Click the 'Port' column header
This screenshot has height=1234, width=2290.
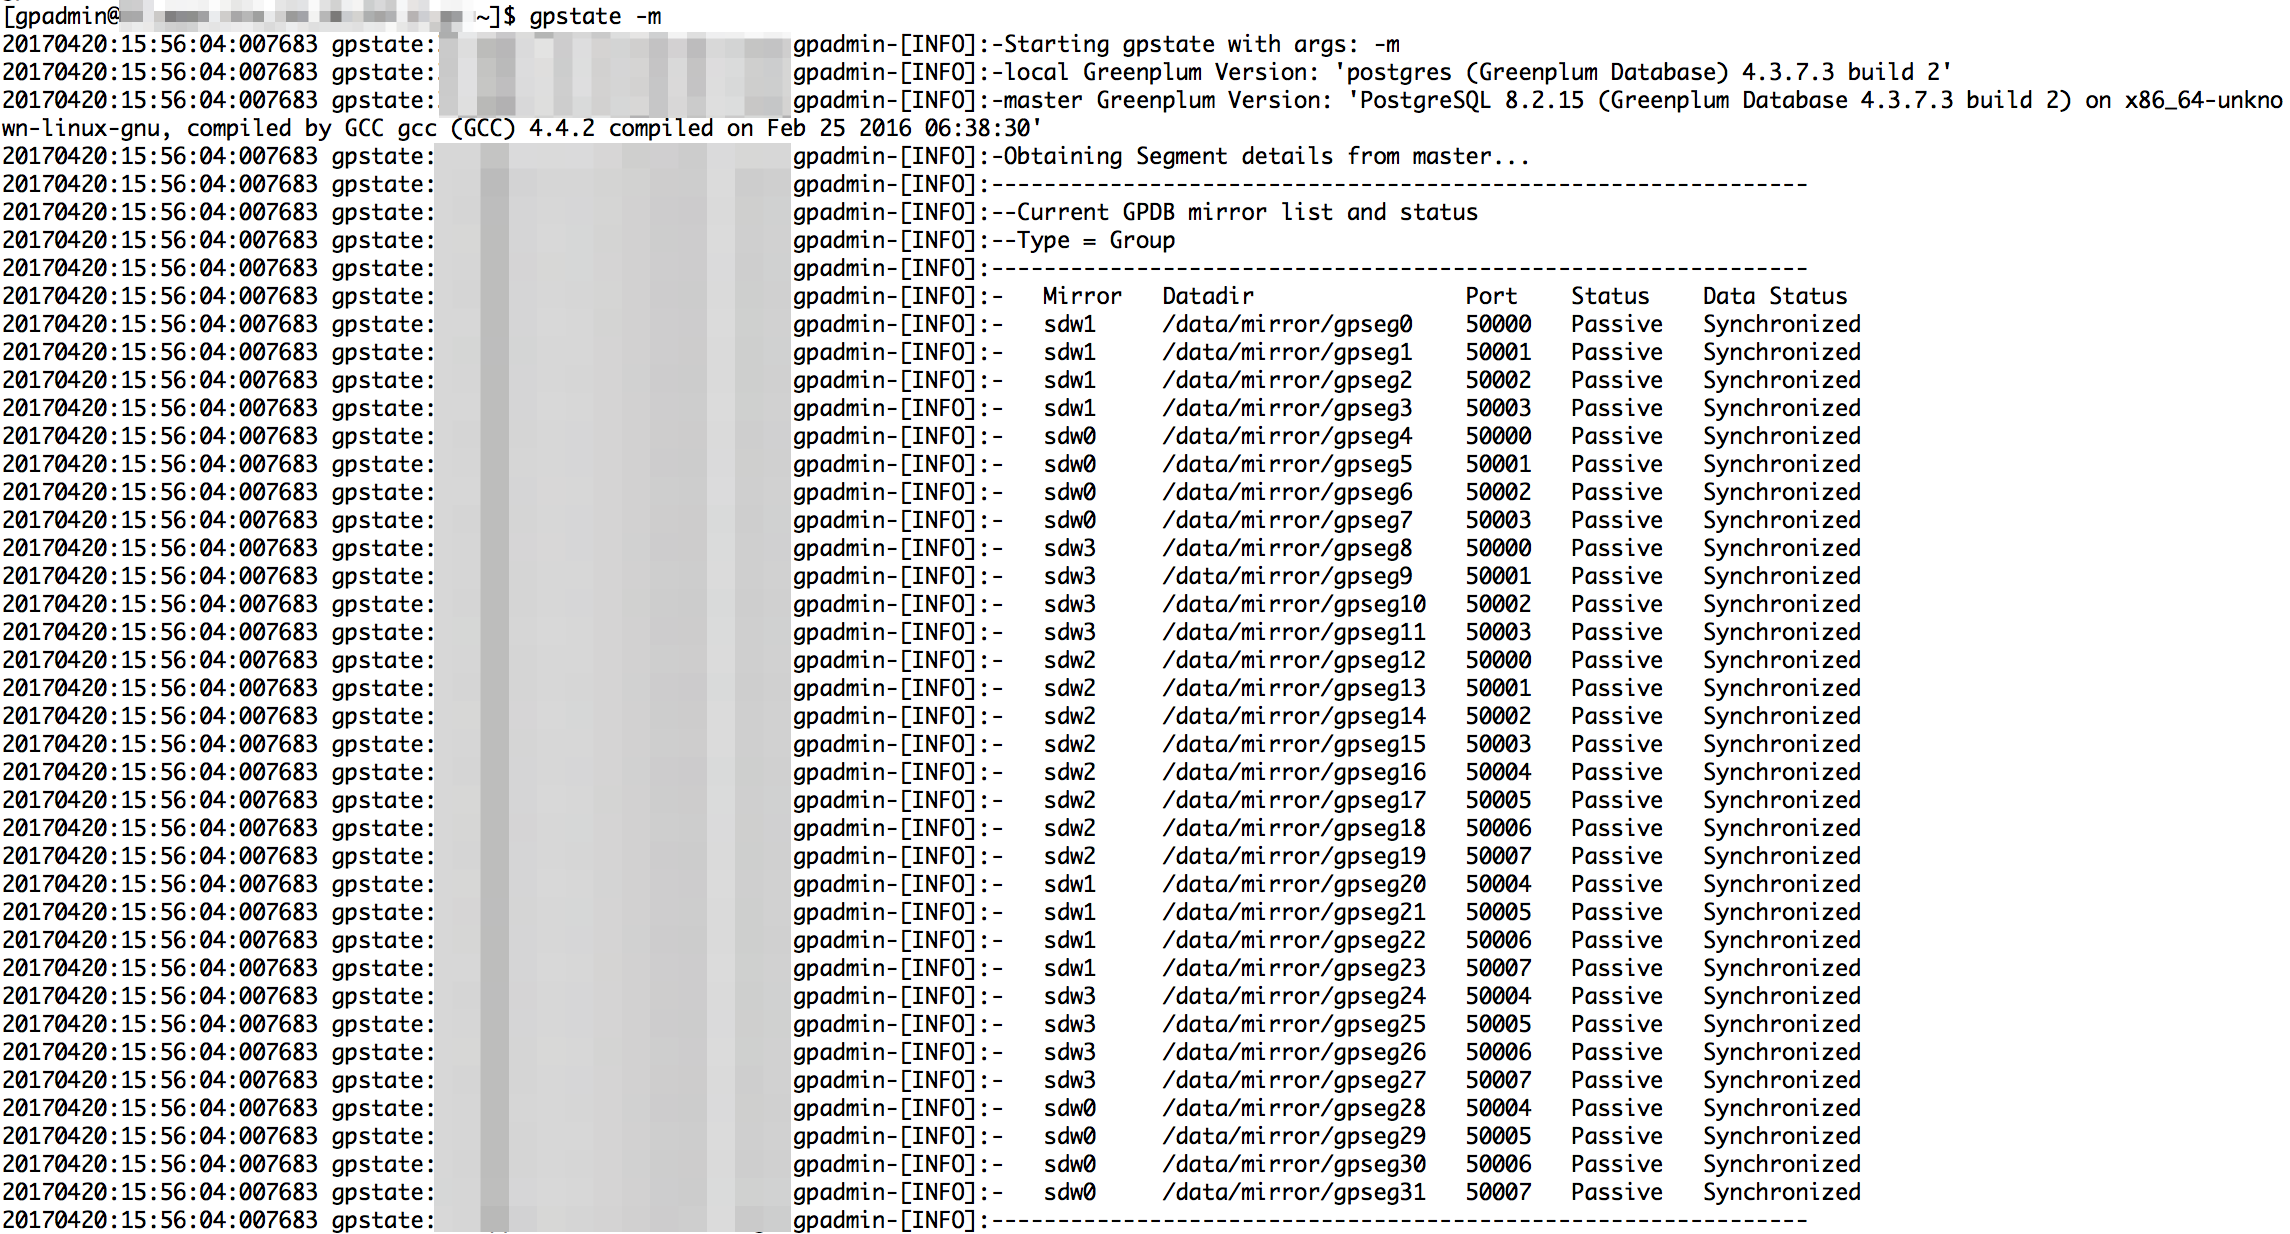click(x=1491, y=296)
